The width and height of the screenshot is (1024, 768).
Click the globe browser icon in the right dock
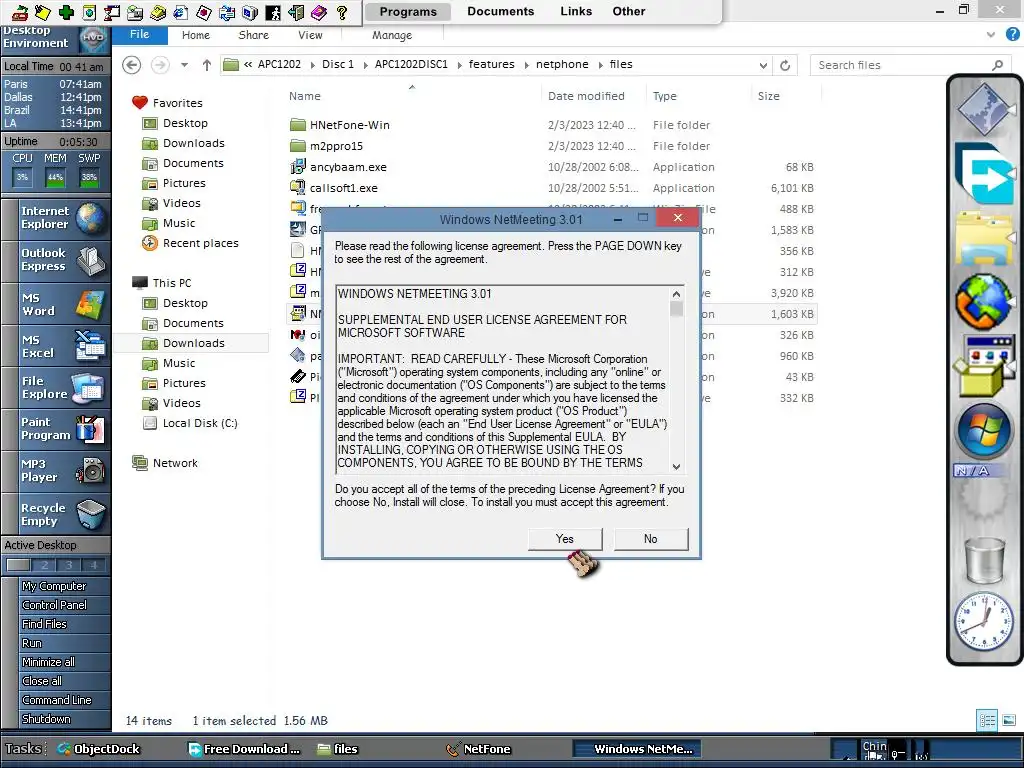[x=984, y=302]
